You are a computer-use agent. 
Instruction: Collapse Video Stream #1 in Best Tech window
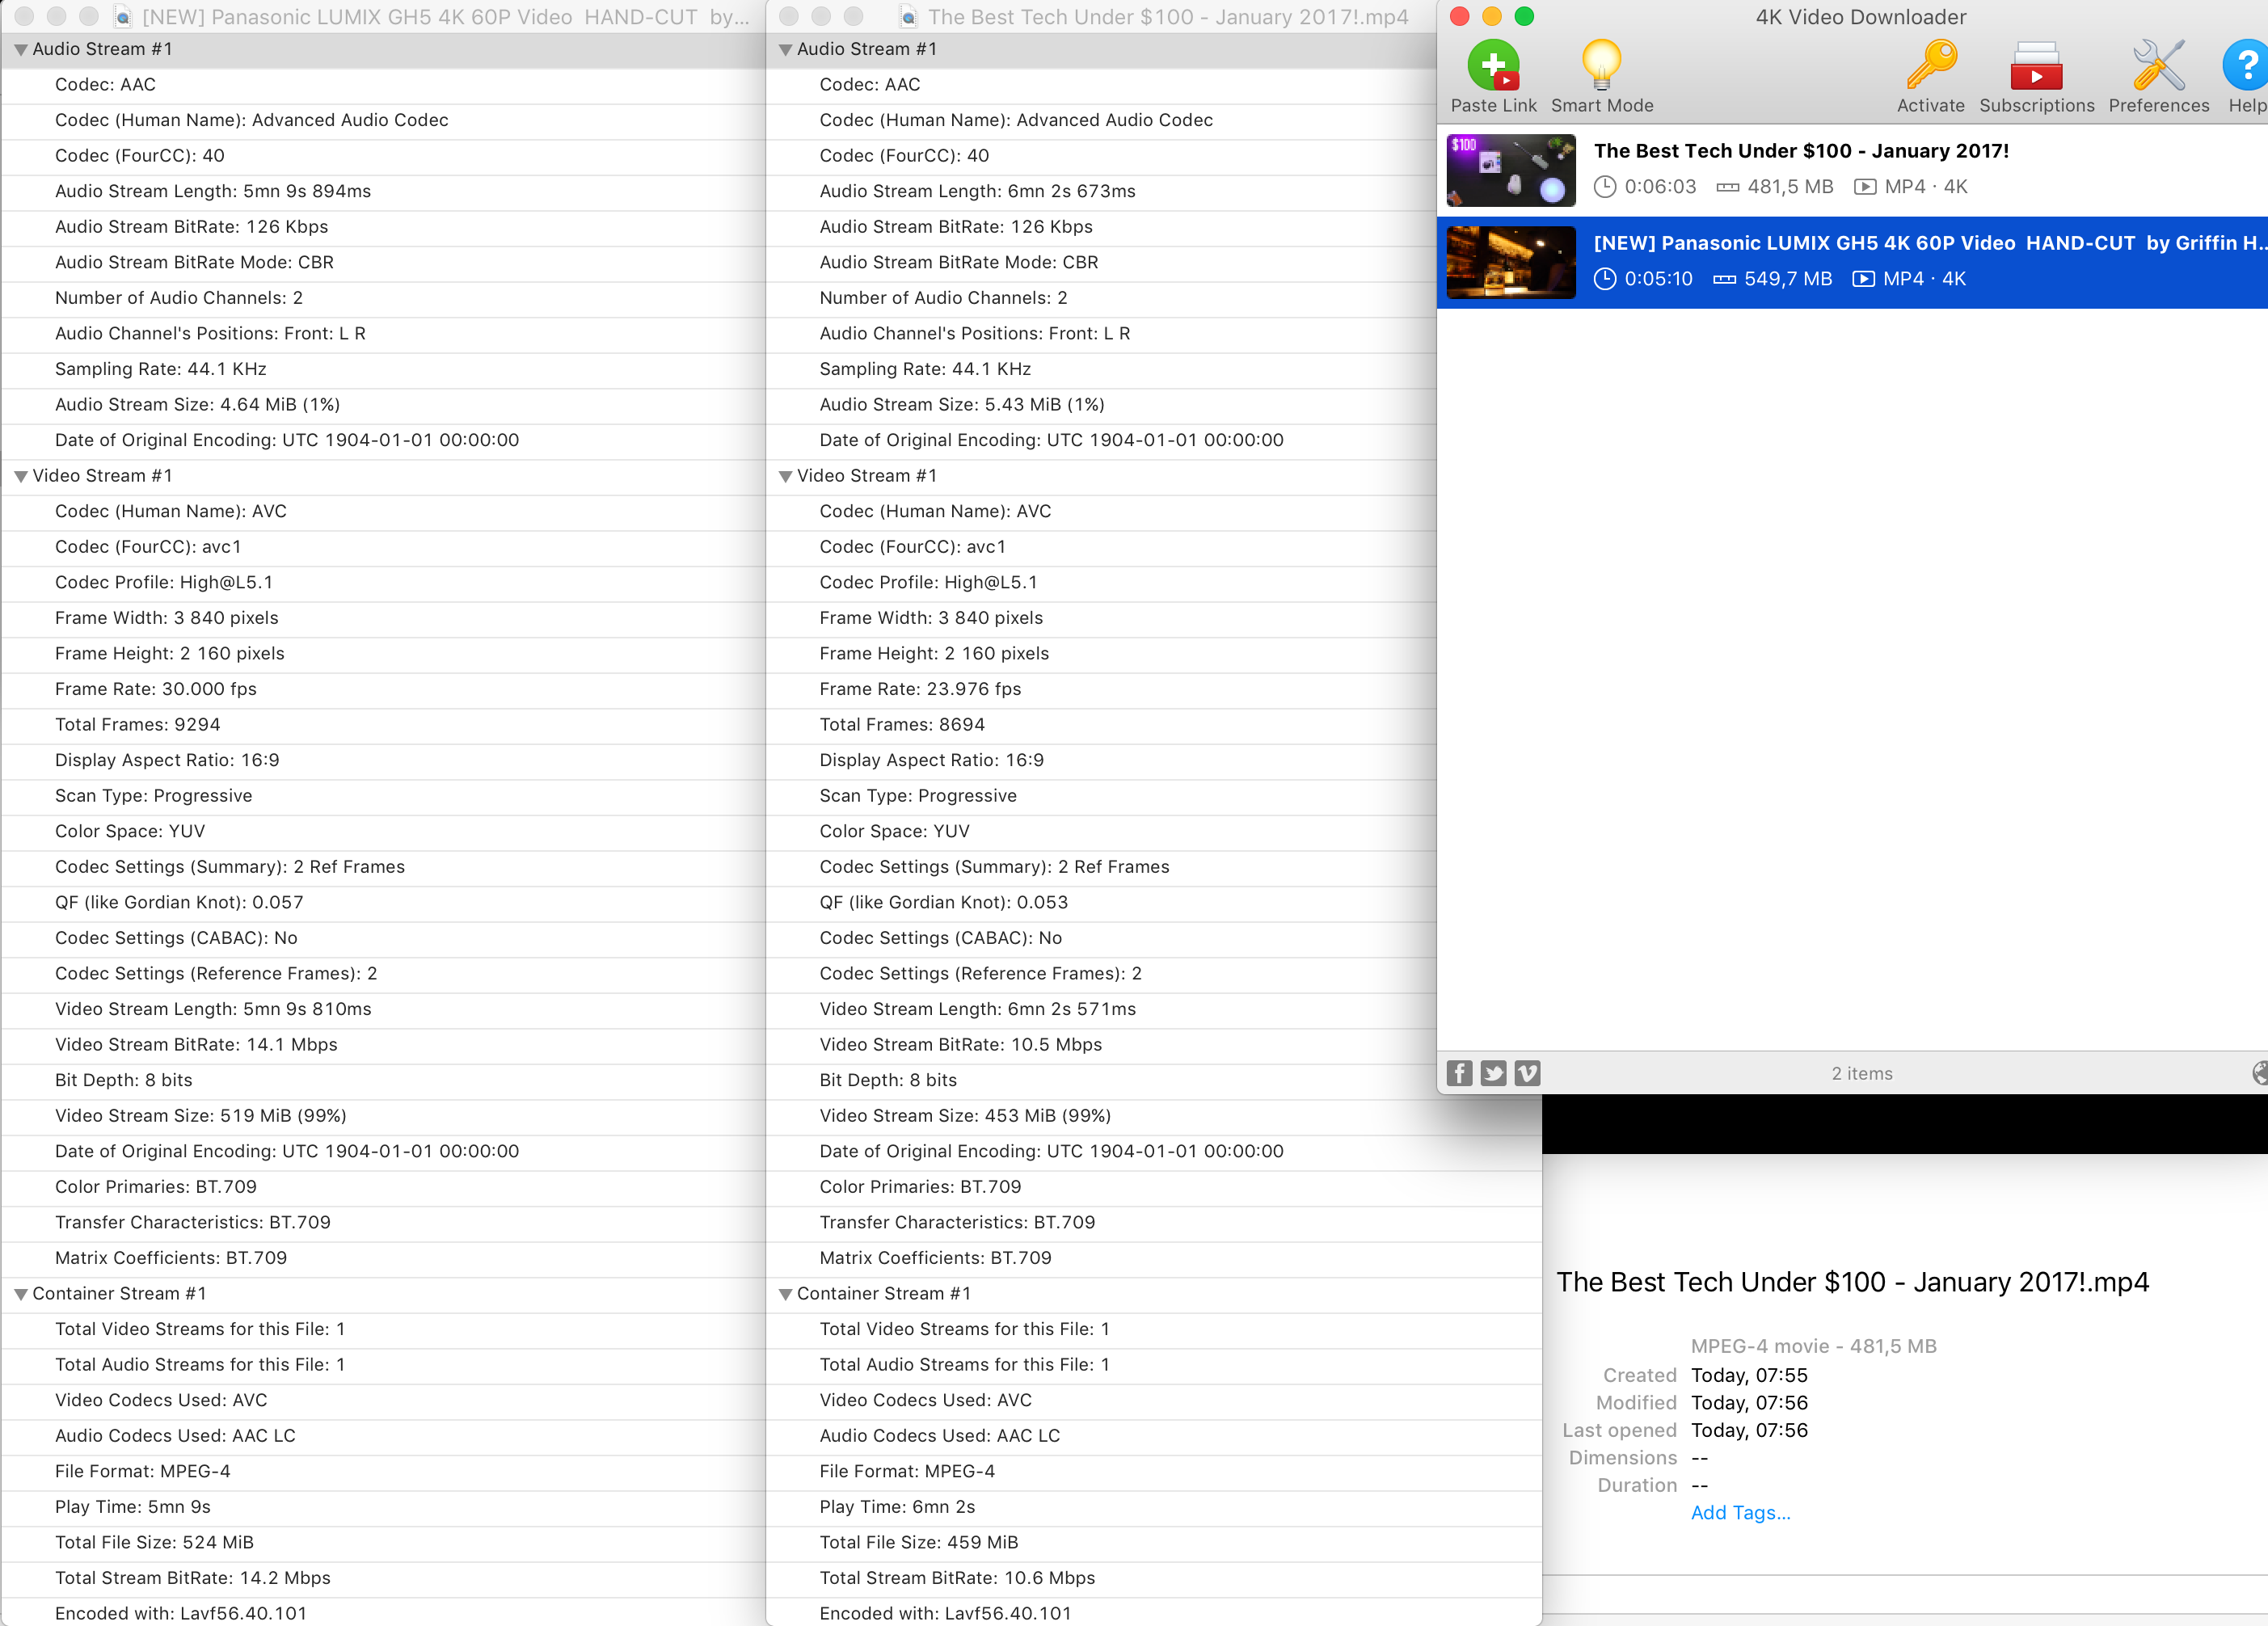(x=785, y=477)
